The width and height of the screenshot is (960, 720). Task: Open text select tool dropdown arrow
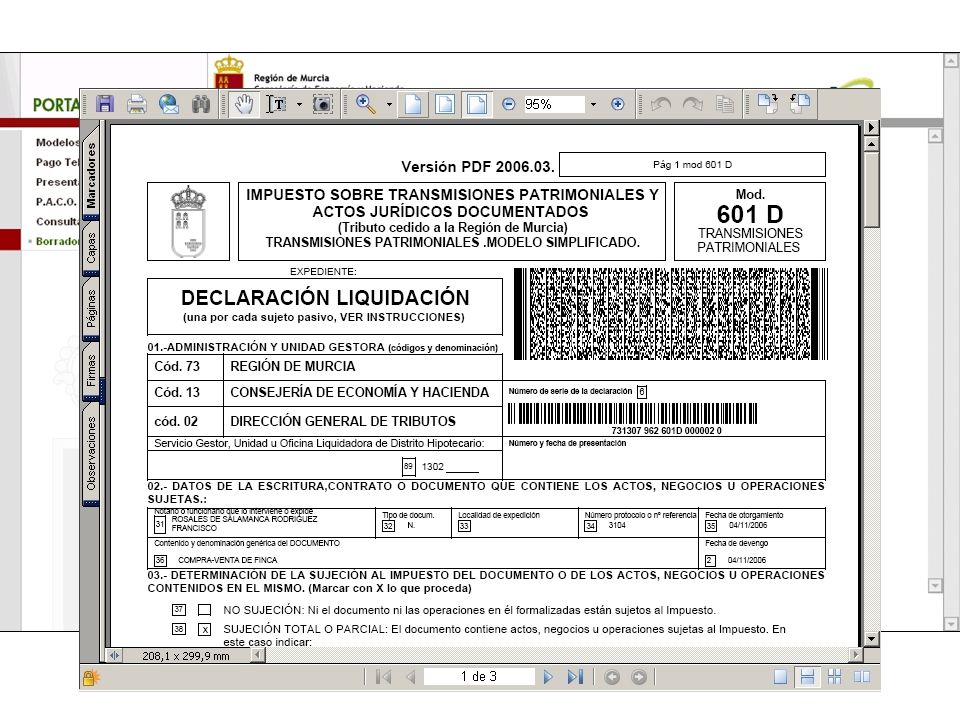point(299,105)
